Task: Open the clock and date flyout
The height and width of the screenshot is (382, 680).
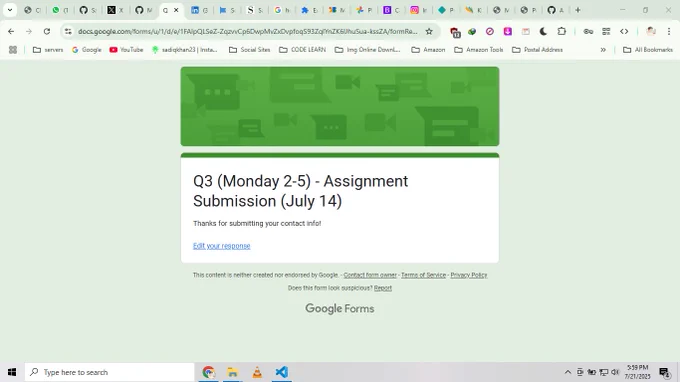Action: pyautogui.click(x=638, y=372)
